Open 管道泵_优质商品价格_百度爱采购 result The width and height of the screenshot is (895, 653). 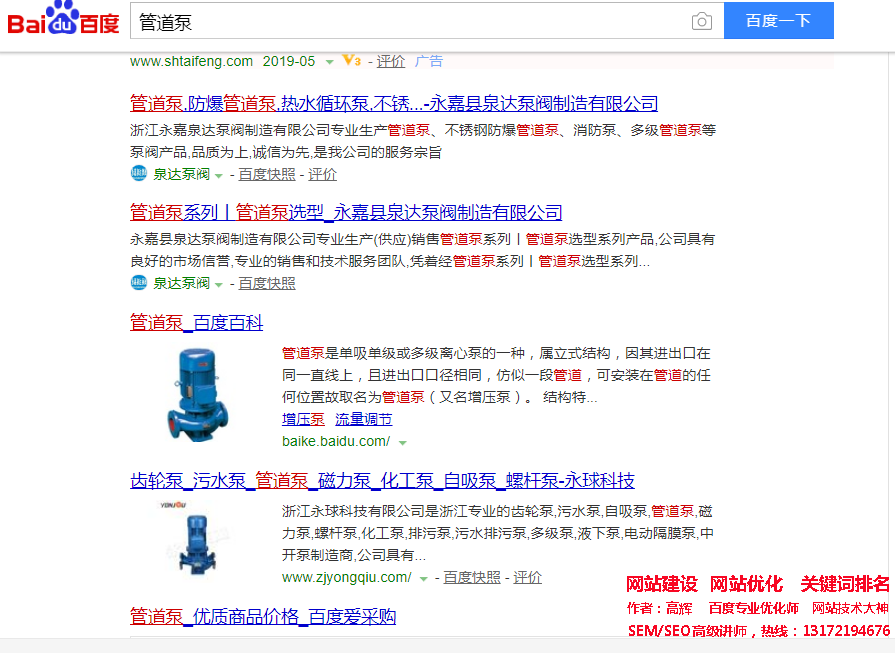click(263, 616)
